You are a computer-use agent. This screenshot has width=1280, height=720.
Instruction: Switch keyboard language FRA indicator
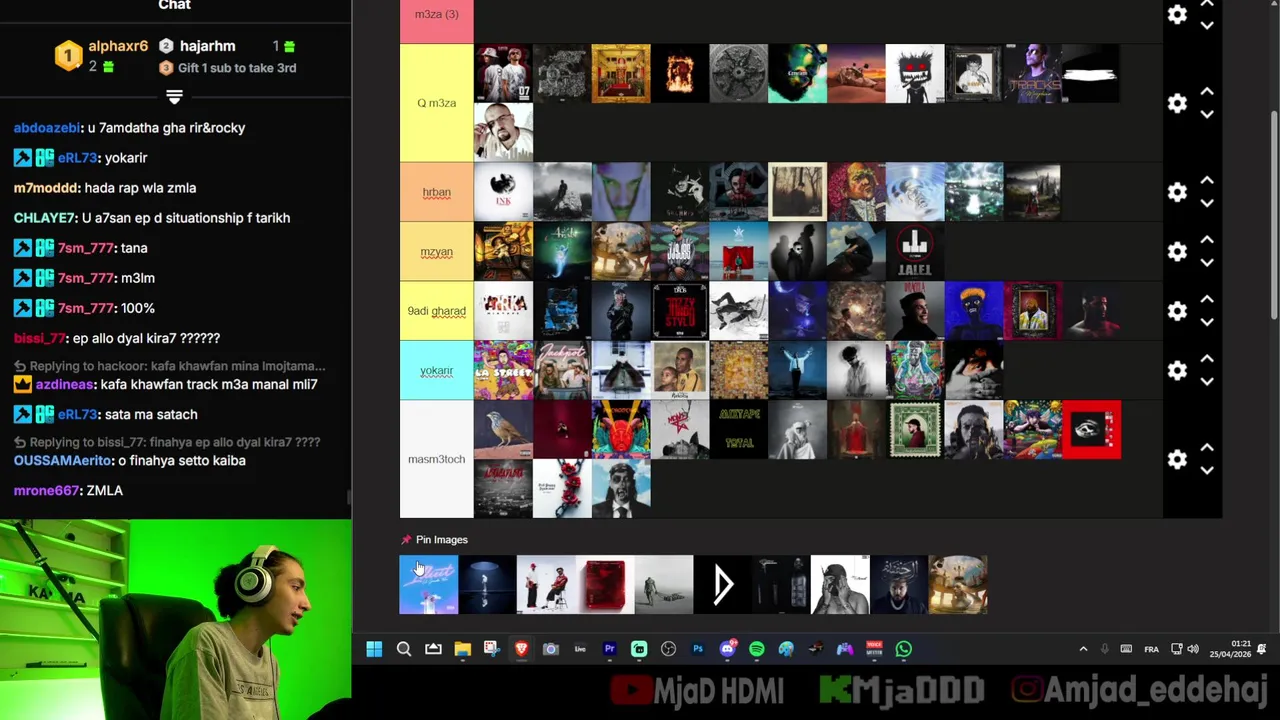tap(1151, 649)
